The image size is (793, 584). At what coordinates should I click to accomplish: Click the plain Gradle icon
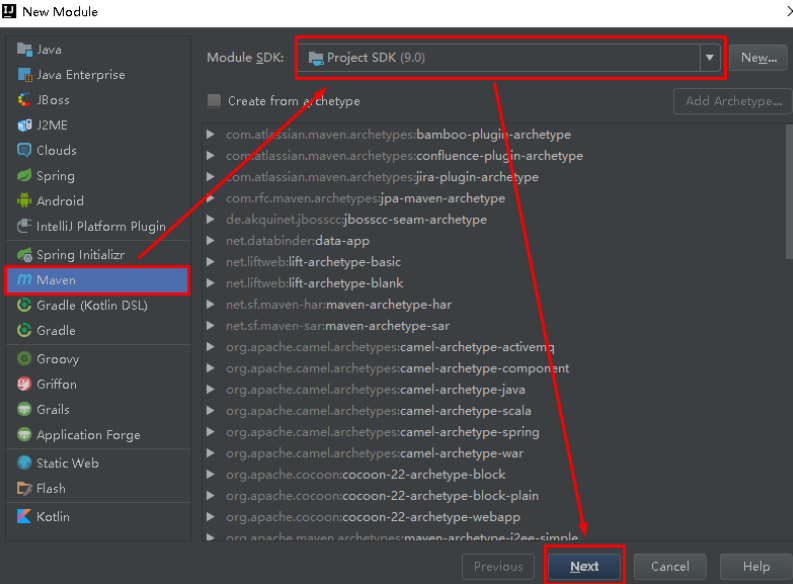pos(24,331)
